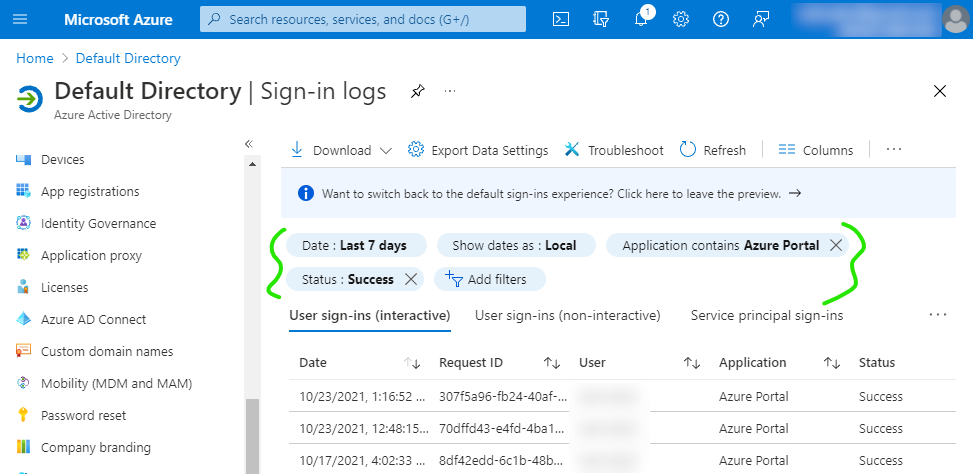Sort by the Application column arrows

point(832,364)
